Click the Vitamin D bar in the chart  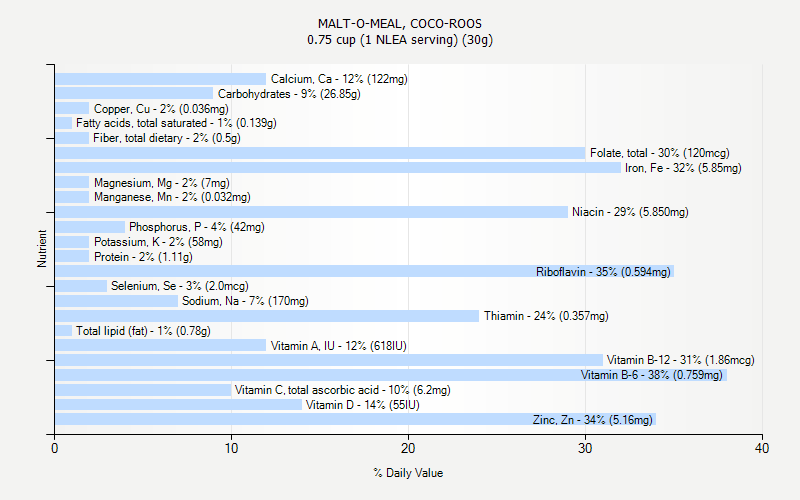[x=178, y=405]
